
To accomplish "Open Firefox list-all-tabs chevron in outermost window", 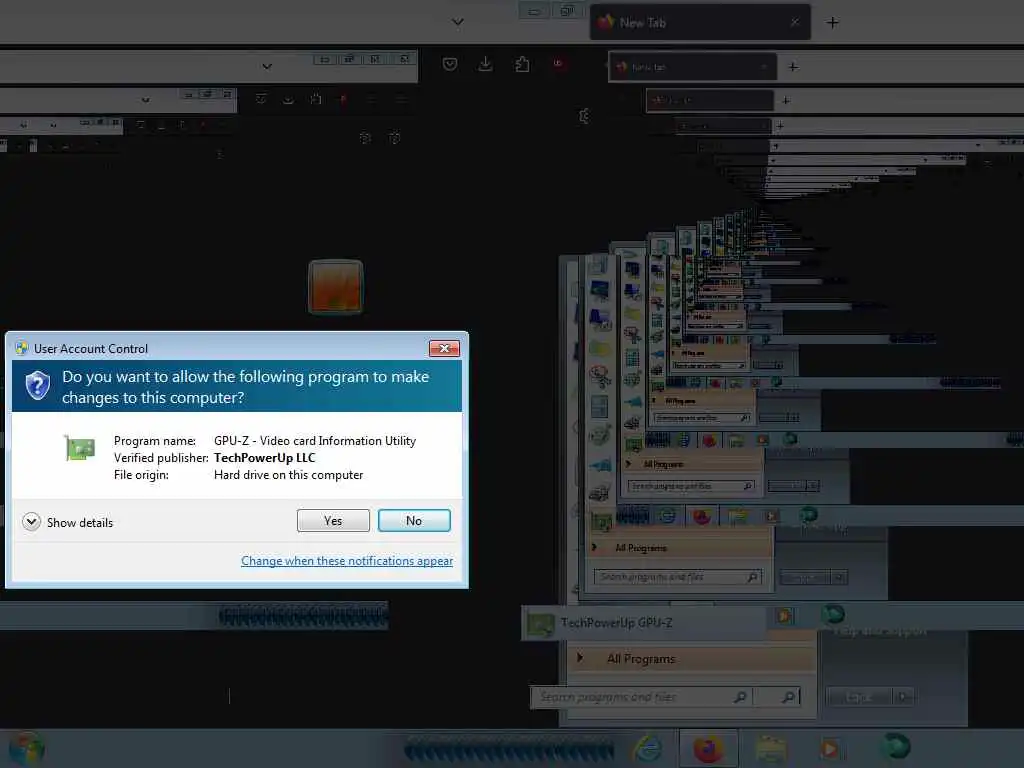I will click(x=458, y=22).
